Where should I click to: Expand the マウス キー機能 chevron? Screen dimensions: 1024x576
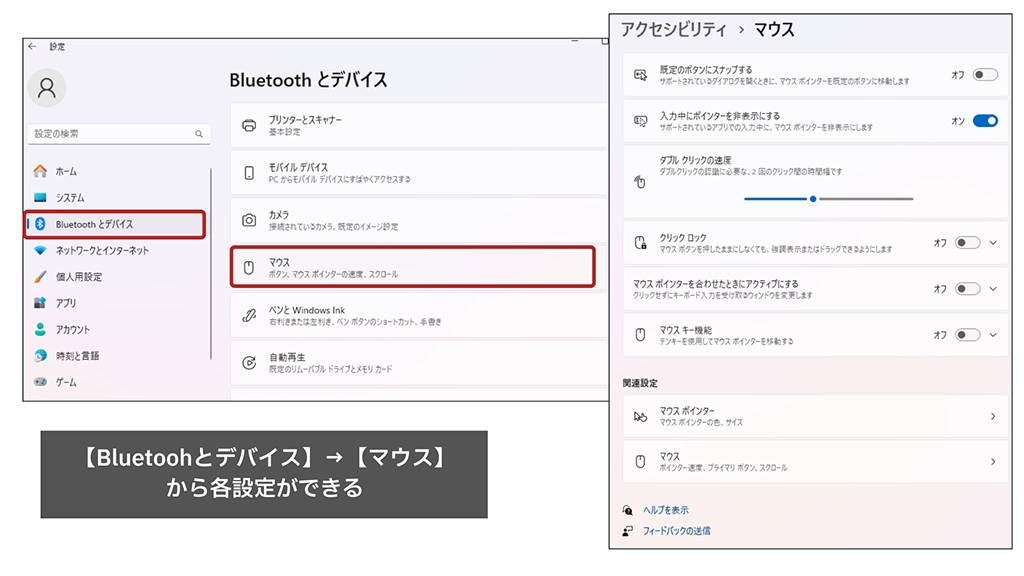(993, 335)
